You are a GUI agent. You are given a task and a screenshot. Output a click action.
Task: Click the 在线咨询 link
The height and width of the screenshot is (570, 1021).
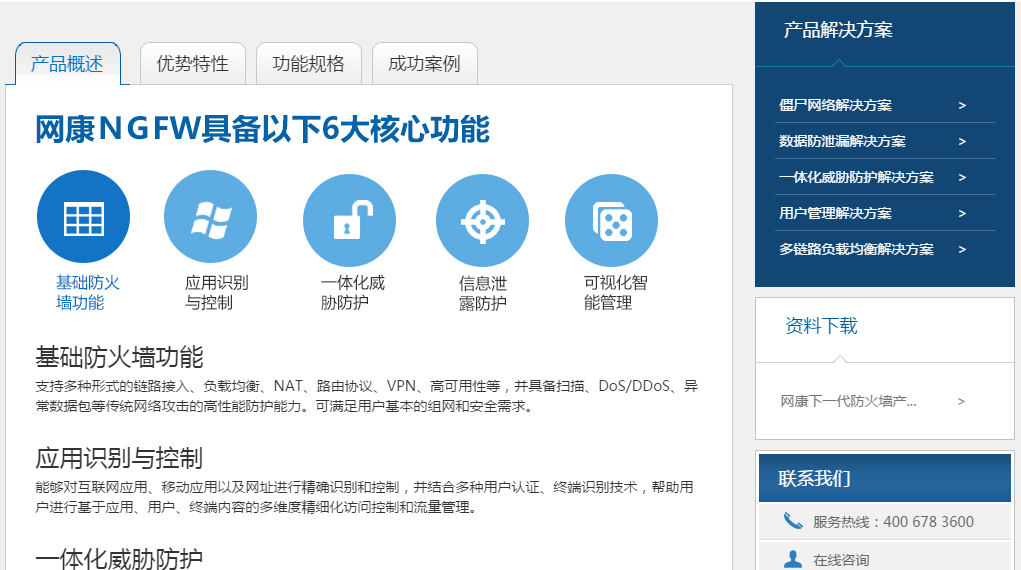841,560
